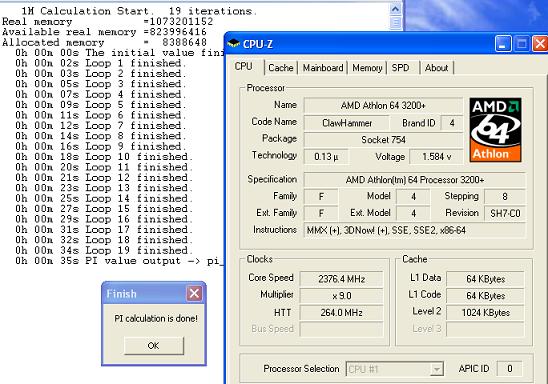Click the 'Real memory' line in Super PI
The height and width of the screenshot is (384, 548).
pos(107,22)
